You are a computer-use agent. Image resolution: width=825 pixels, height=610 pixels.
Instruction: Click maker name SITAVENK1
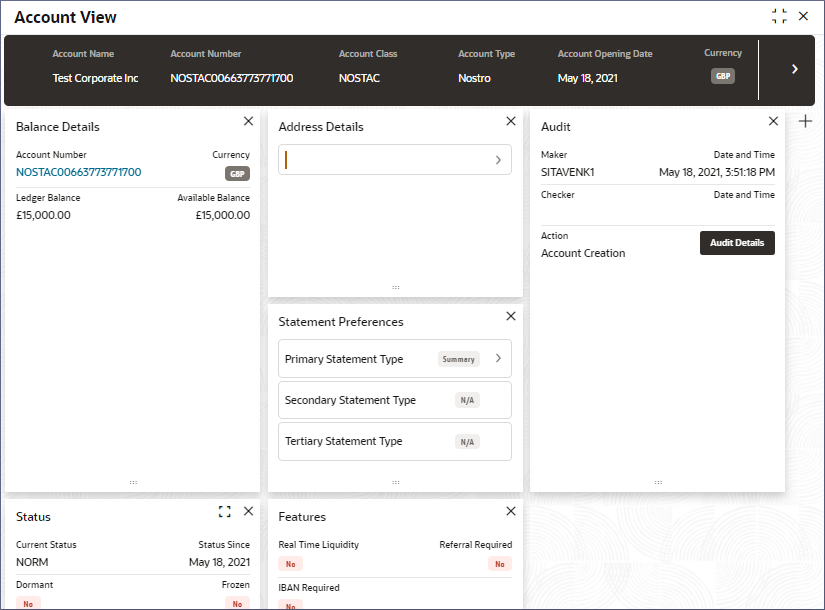567,172
